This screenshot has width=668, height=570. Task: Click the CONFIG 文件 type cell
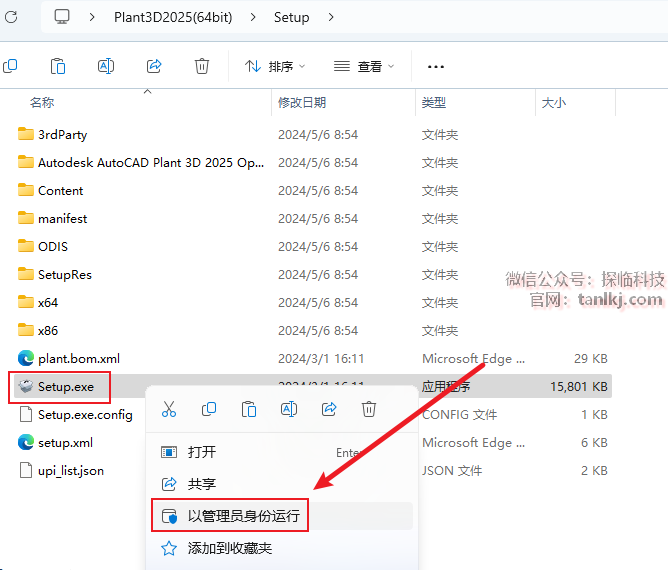tap(460, 415)
